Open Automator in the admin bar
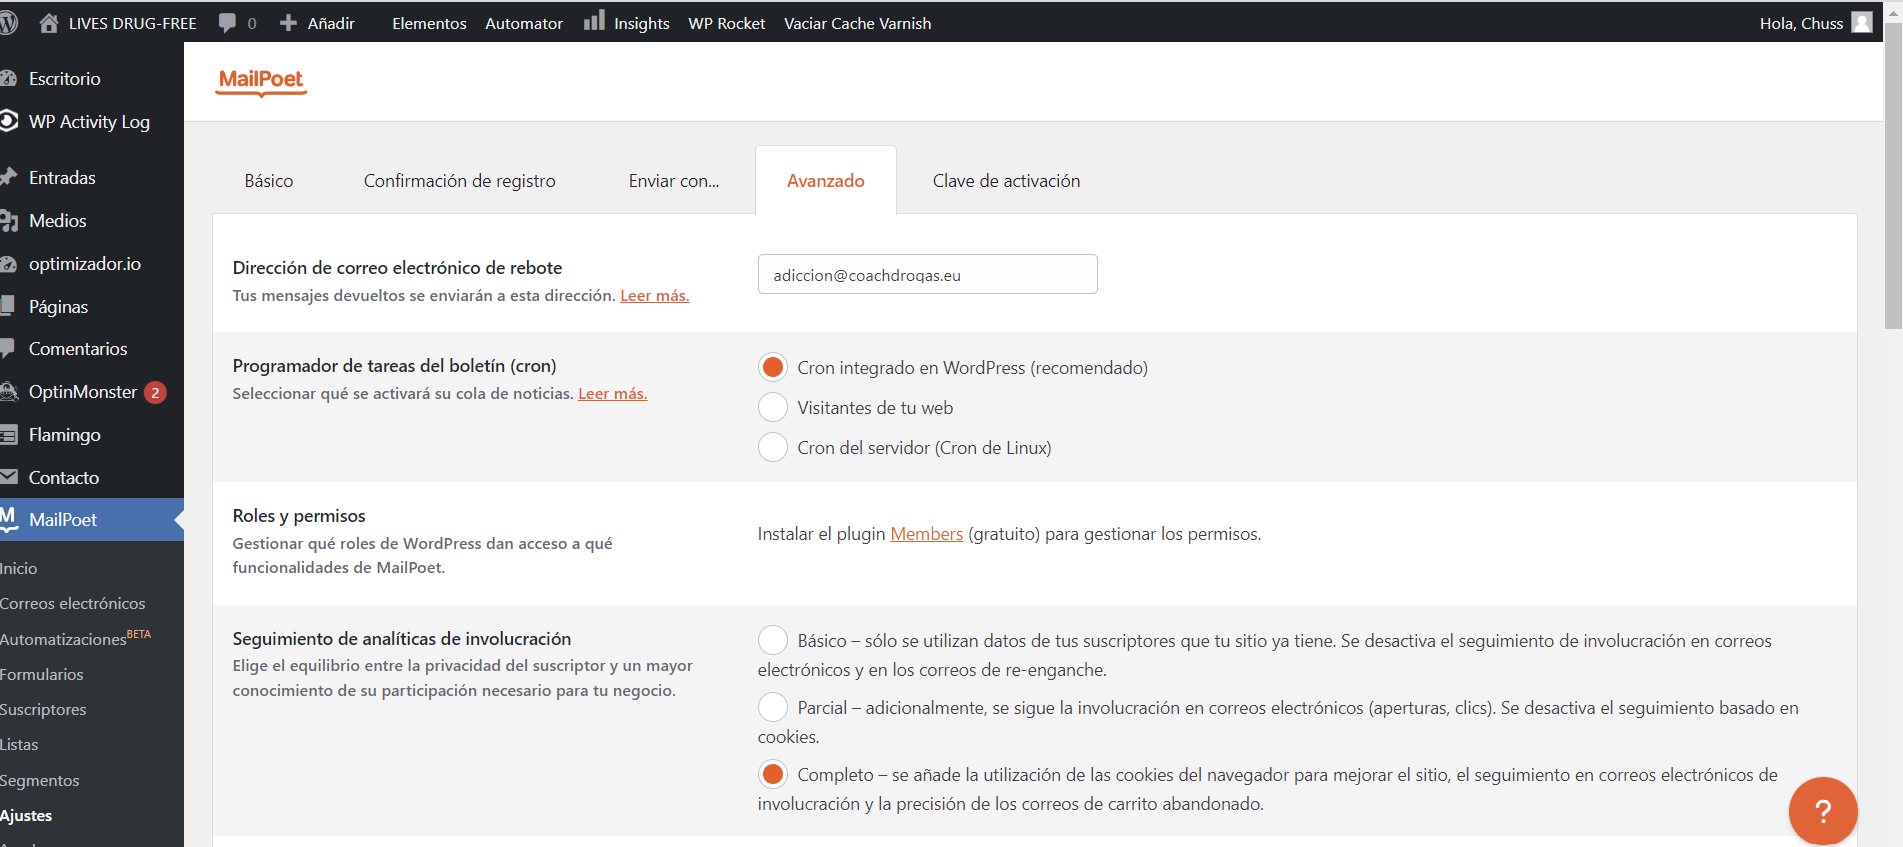 pos(524,23)
